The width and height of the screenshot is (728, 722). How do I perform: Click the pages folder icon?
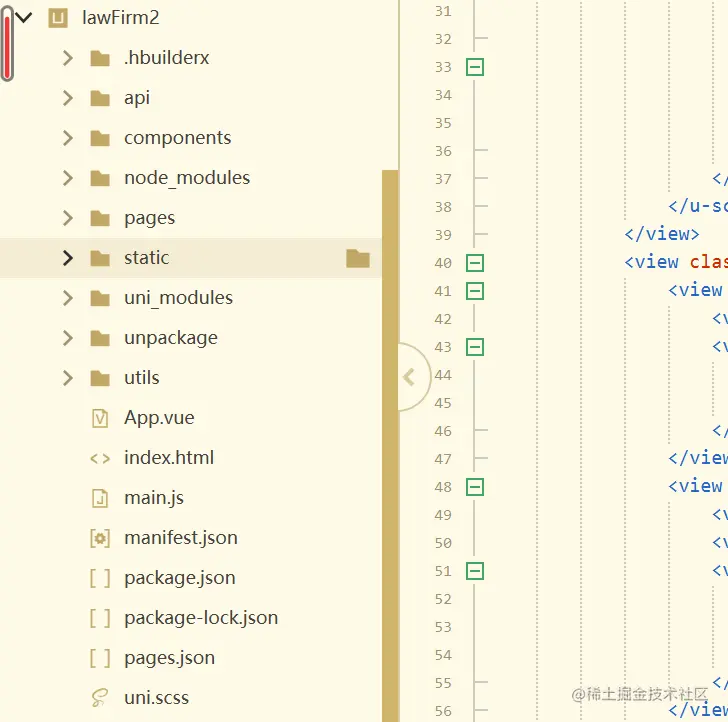[100, 218]
